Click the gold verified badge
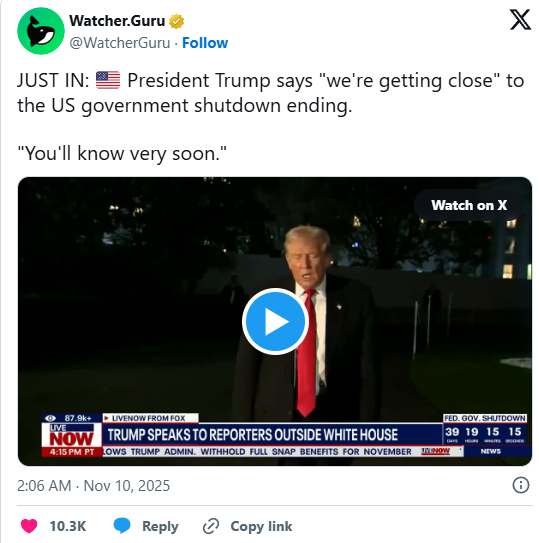 pyautogui.click(x=176, y=21)
